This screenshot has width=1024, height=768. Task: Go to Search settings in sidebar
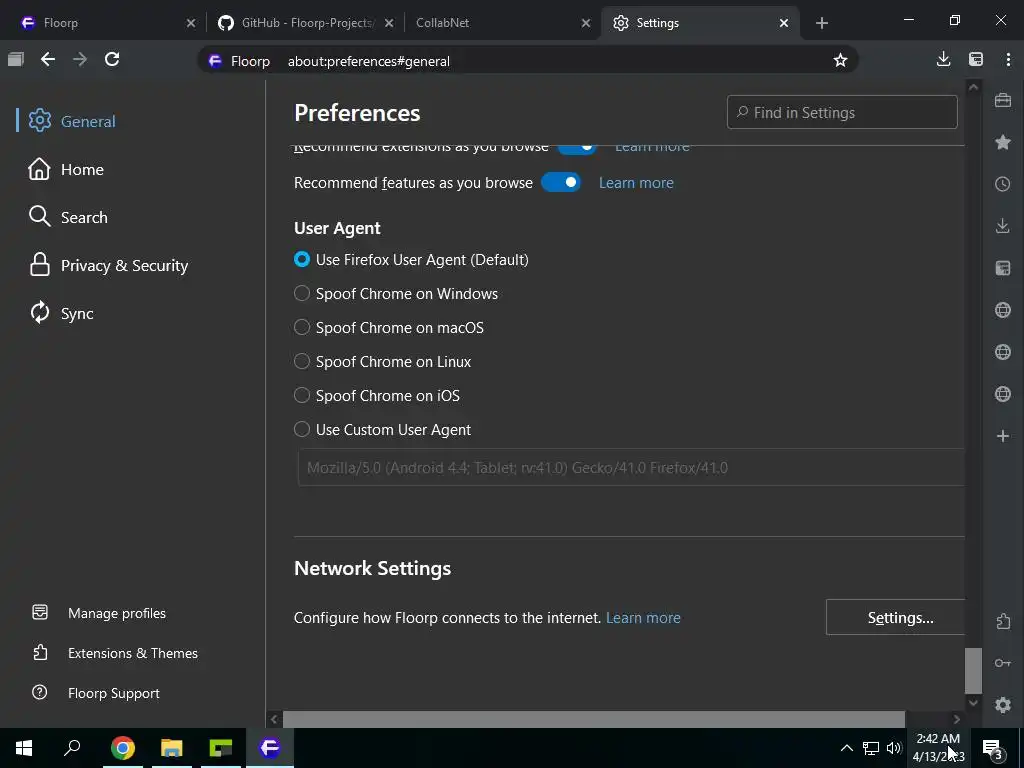[x=68, y=217]
